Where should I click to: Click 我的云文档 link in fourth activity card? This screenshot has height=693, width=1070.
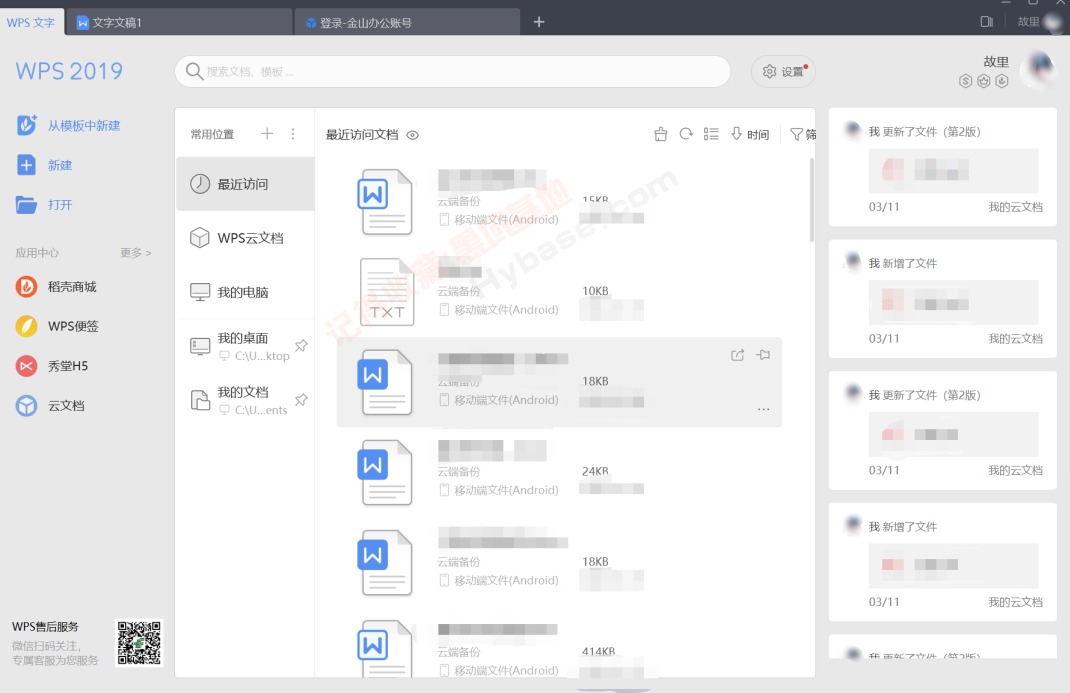click(x=1015, y=602)
